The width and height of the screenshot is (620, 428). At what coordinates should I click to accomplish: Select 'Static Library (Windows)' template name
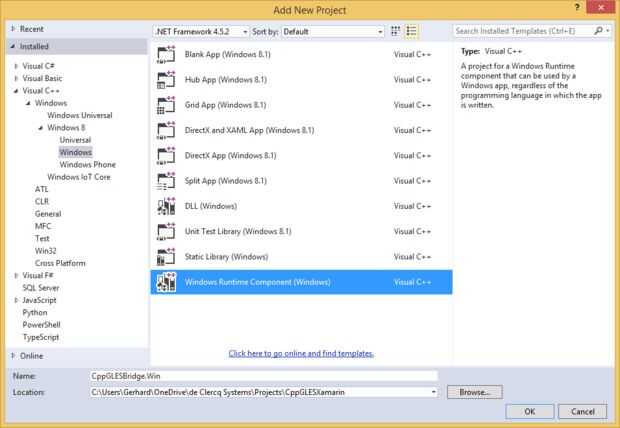point(227,257)
